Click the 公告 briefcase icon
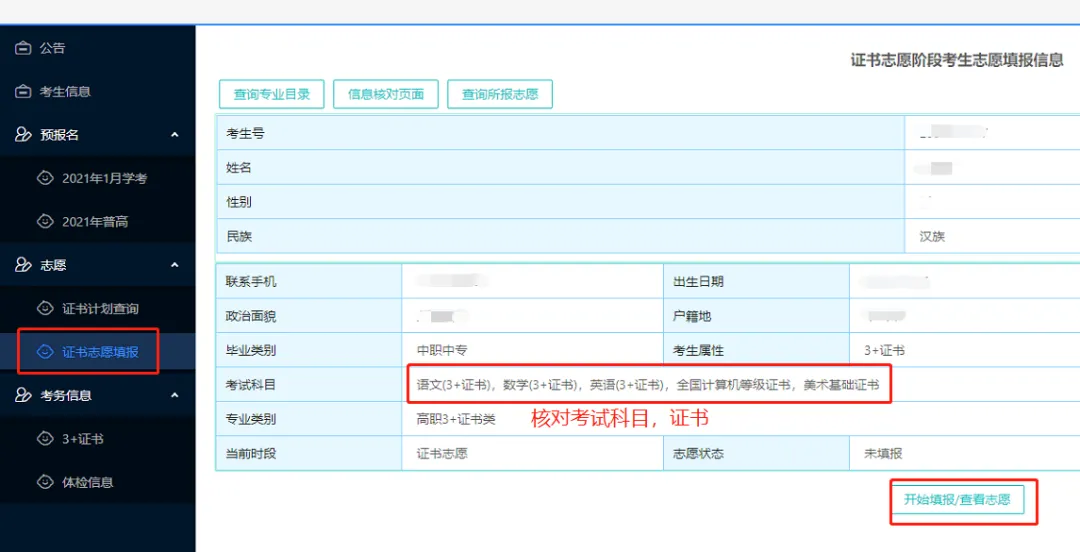The width and height of the screenshot is (1080, 552). (x=23, y=48)
